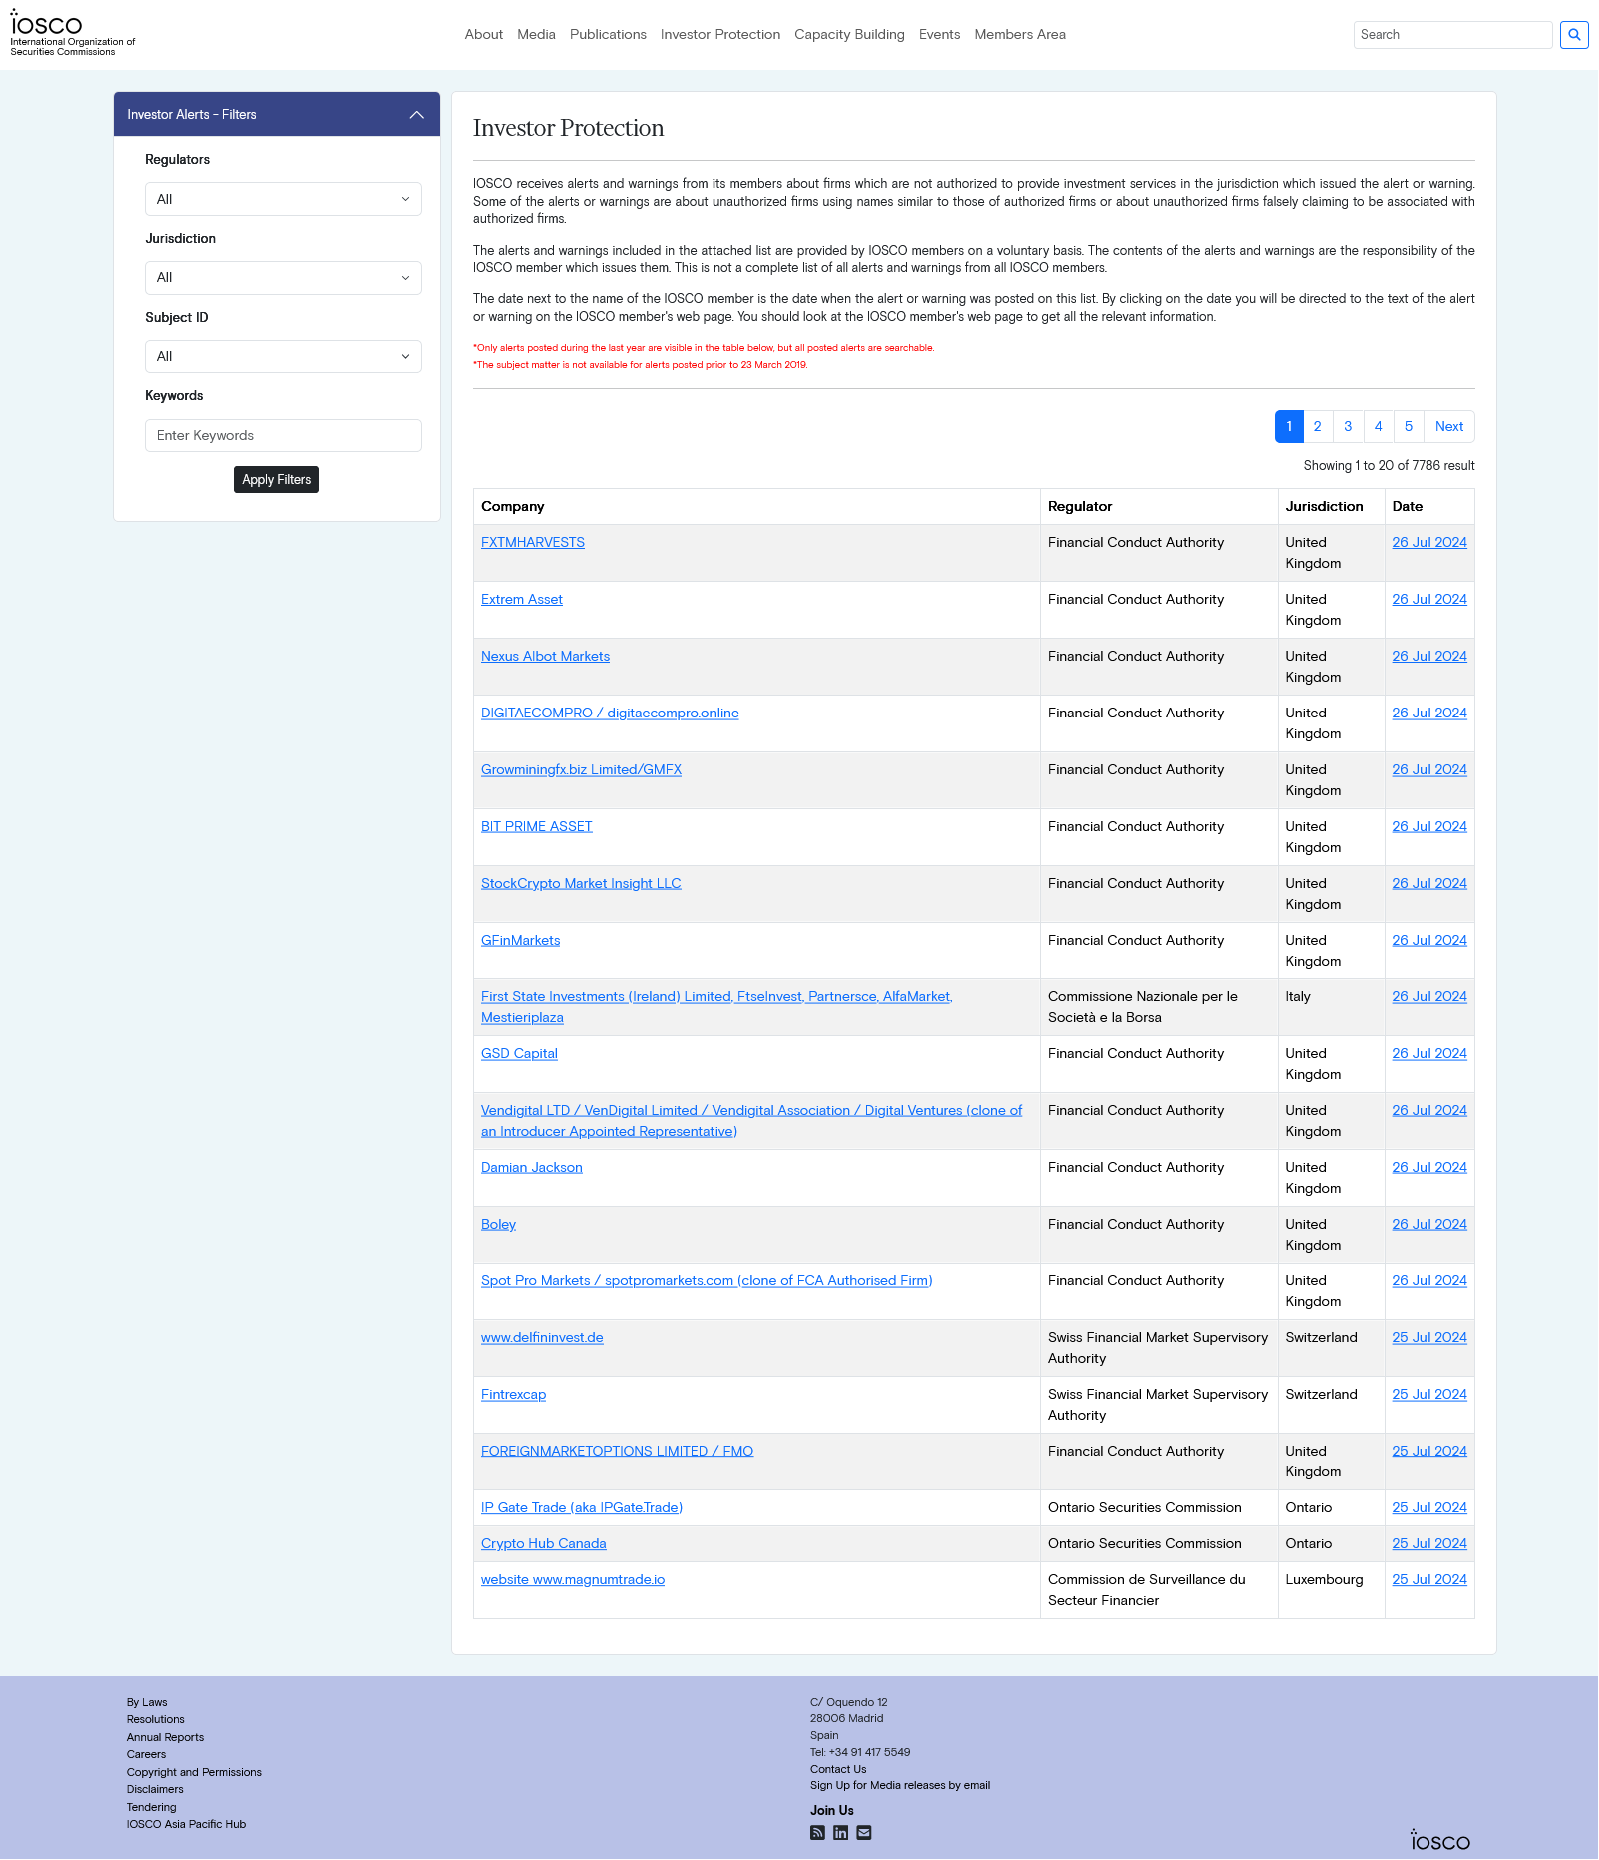Click the Enter Keywords input field
The image size is (1599, 1860).
tap(283, 436)
